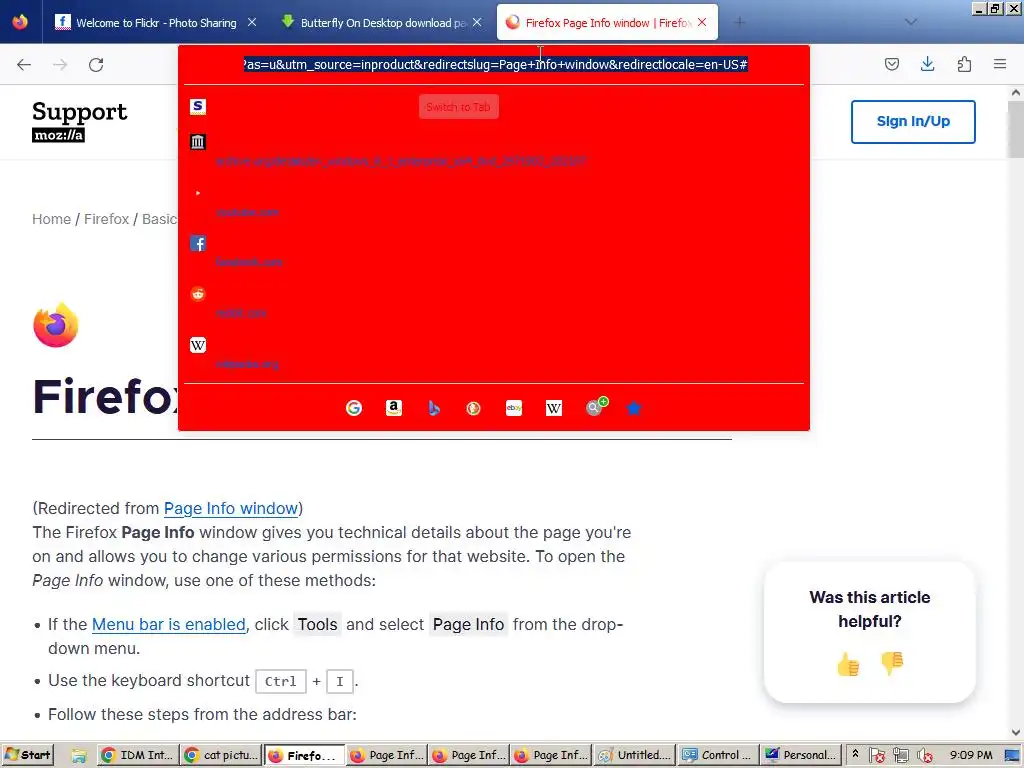Click the page scrollbar up arrow
1024x768 pixels.
[x=1016, y=93]
